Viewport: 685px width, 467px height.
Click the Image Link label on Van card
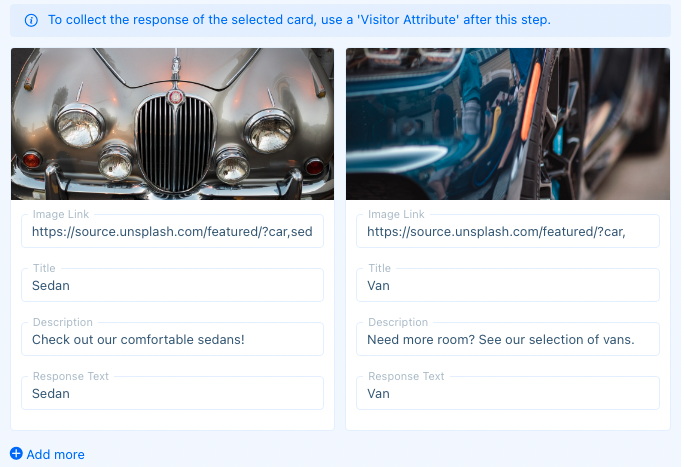(396, 214)
